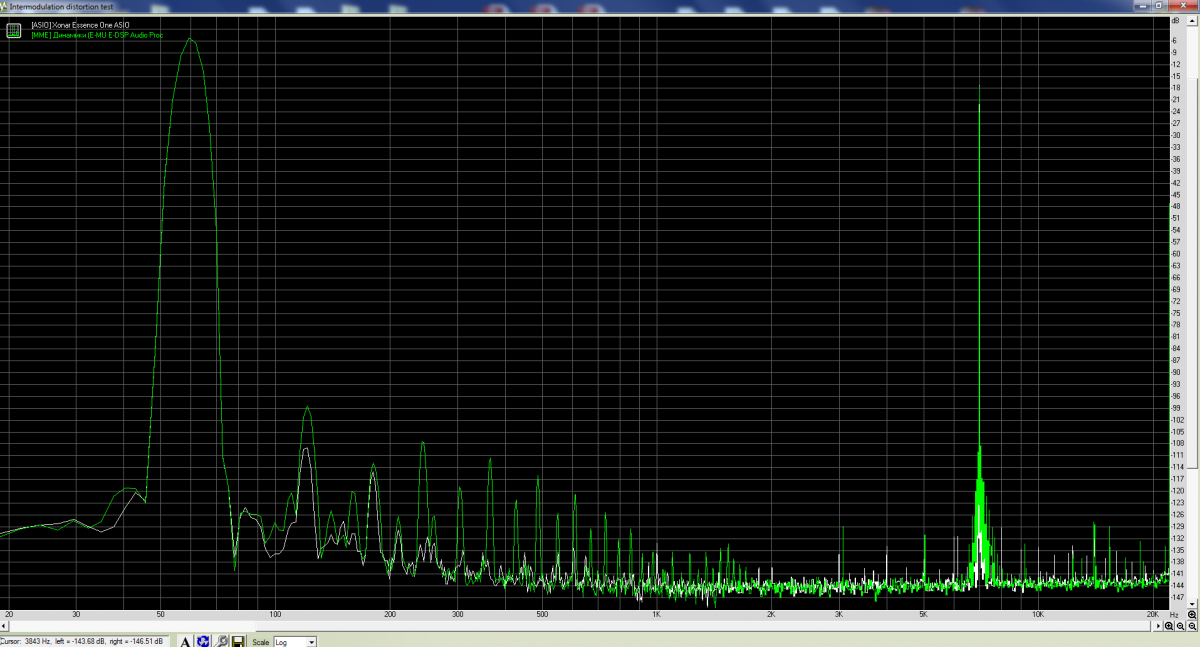
Task: Click the 'Hz' unit label beside the frequency axis
Action: 1175,613
